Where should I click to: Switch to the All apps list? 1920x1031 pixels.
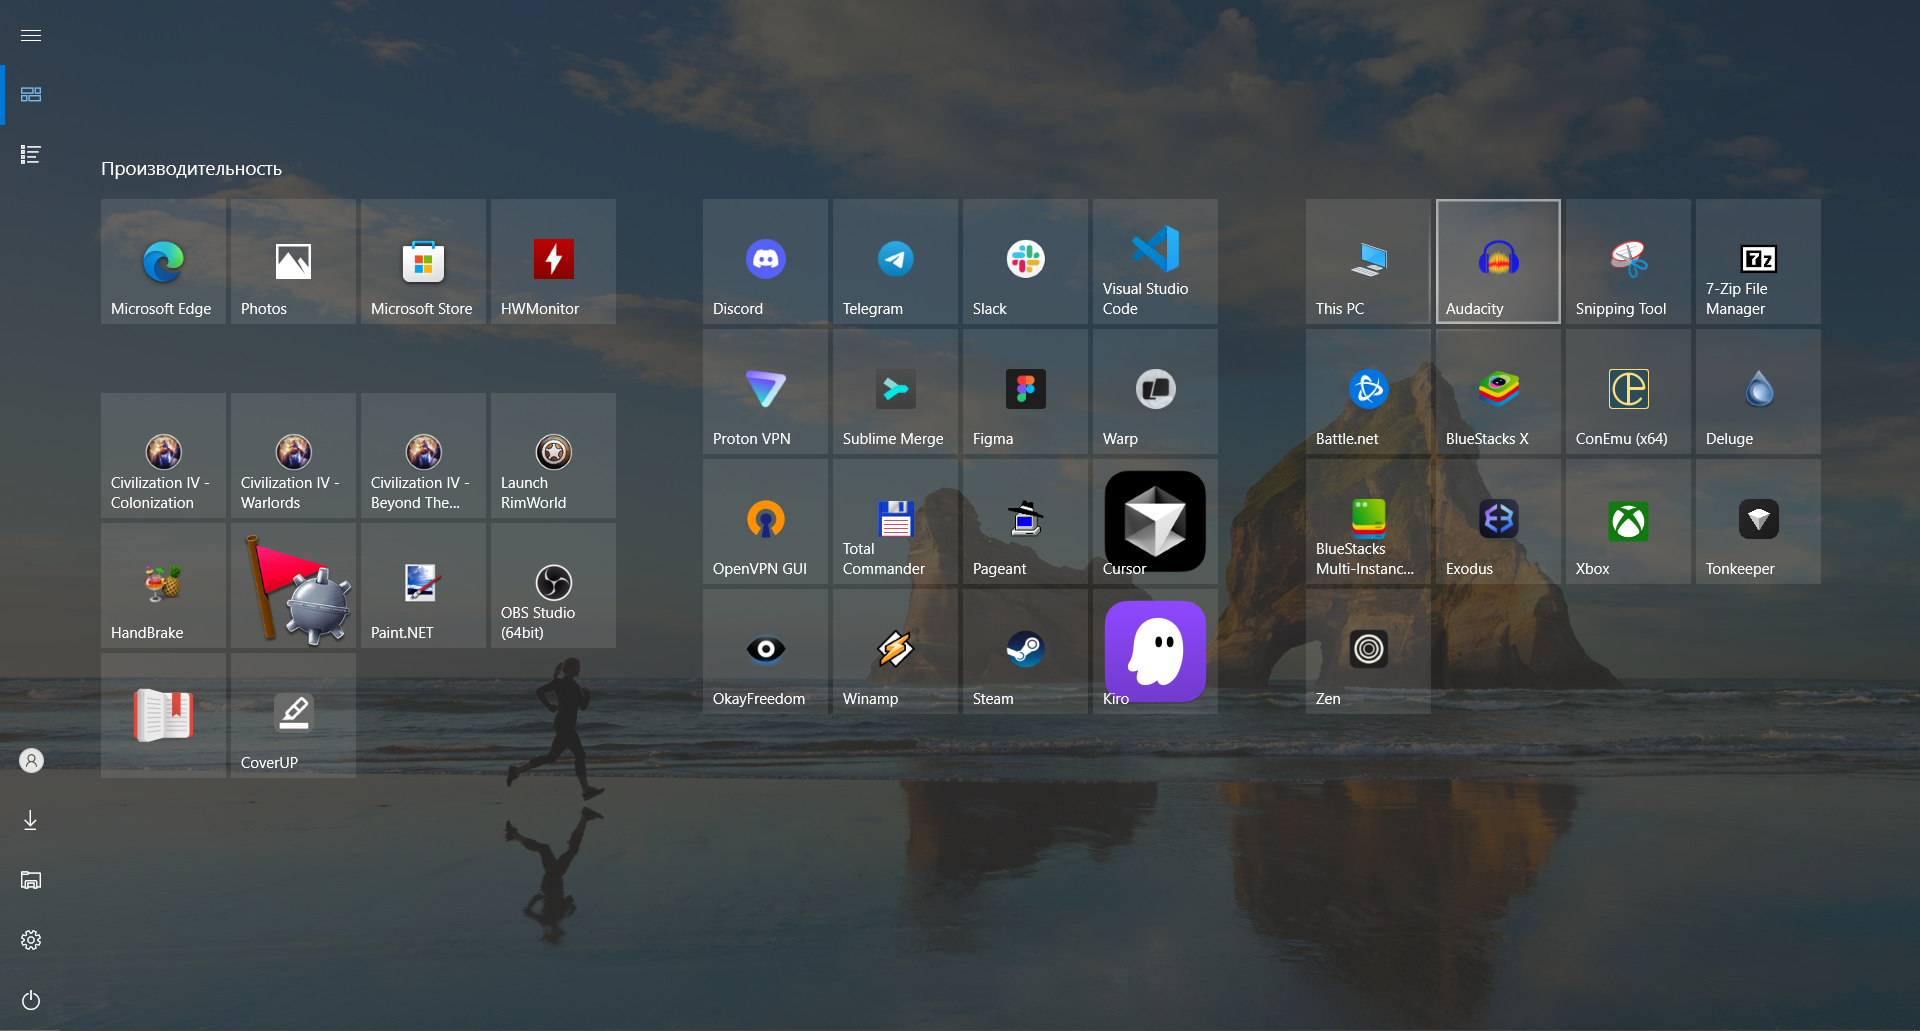click(x=31, y=155)
